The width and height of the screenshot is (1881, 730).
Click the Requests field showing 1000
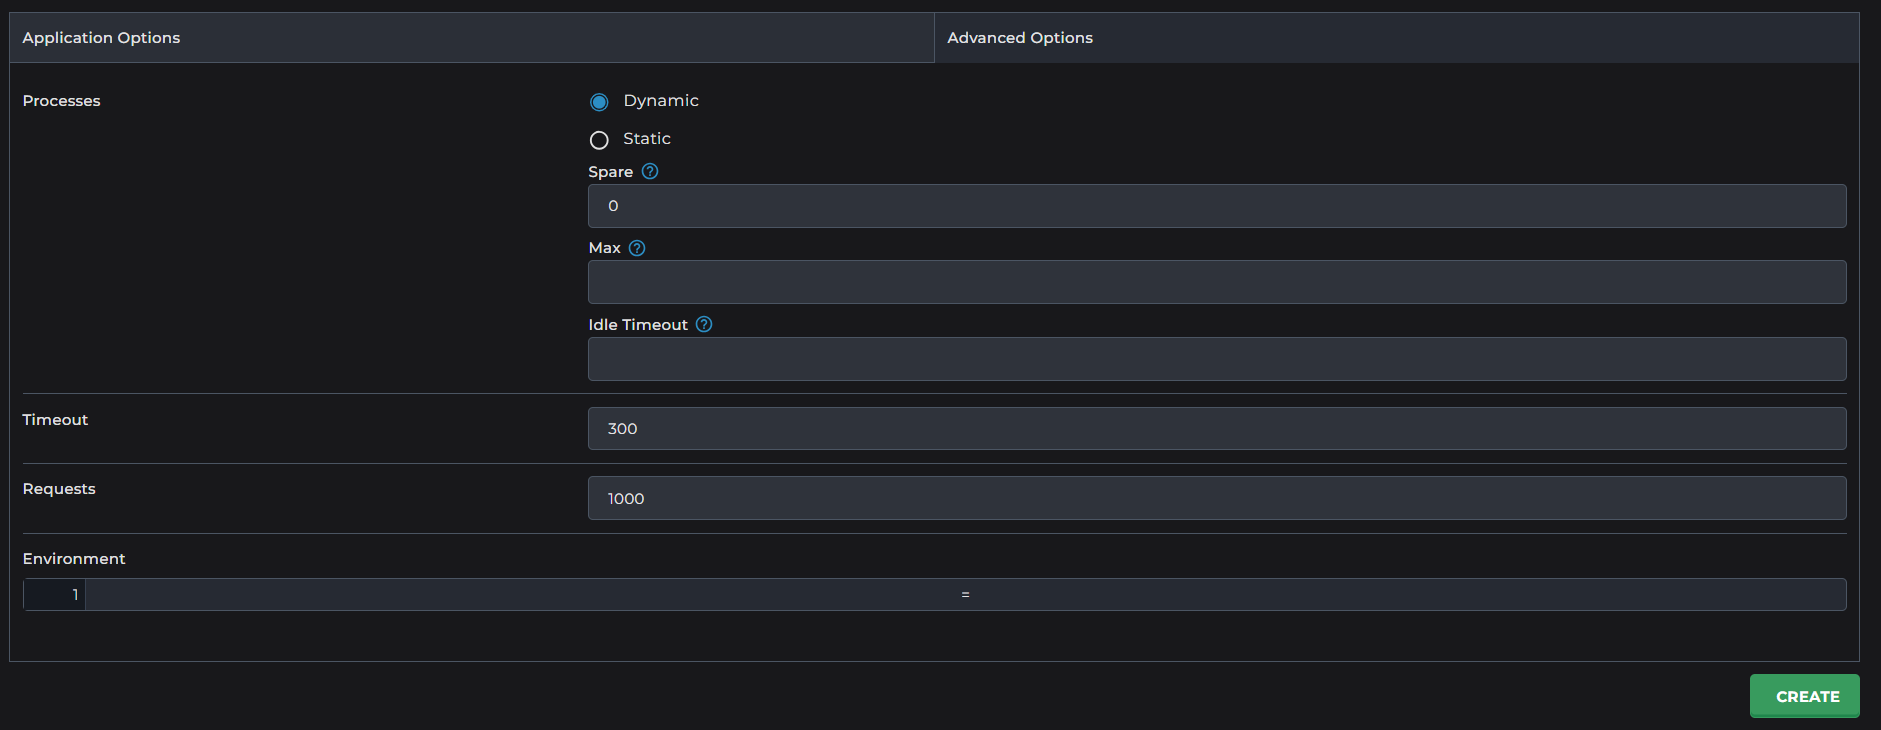[1216, 498]
